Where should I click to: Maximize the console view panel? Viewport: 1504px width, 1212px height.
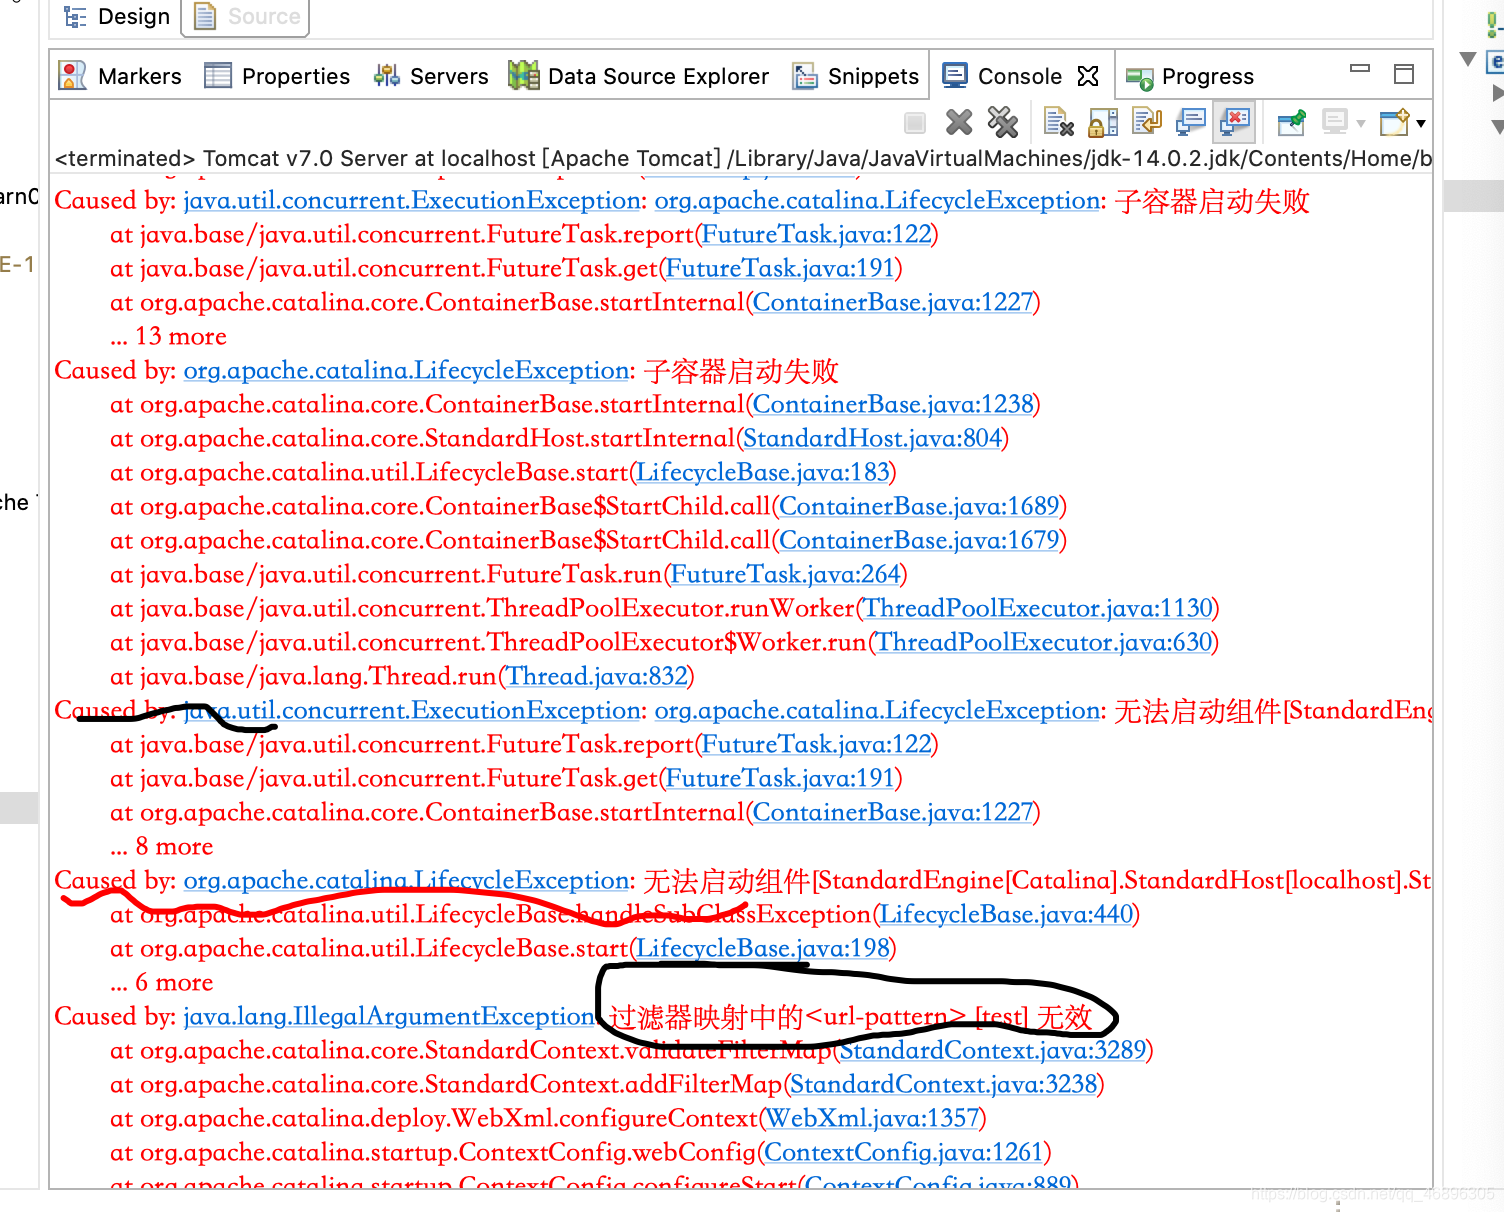[1404, 73]
